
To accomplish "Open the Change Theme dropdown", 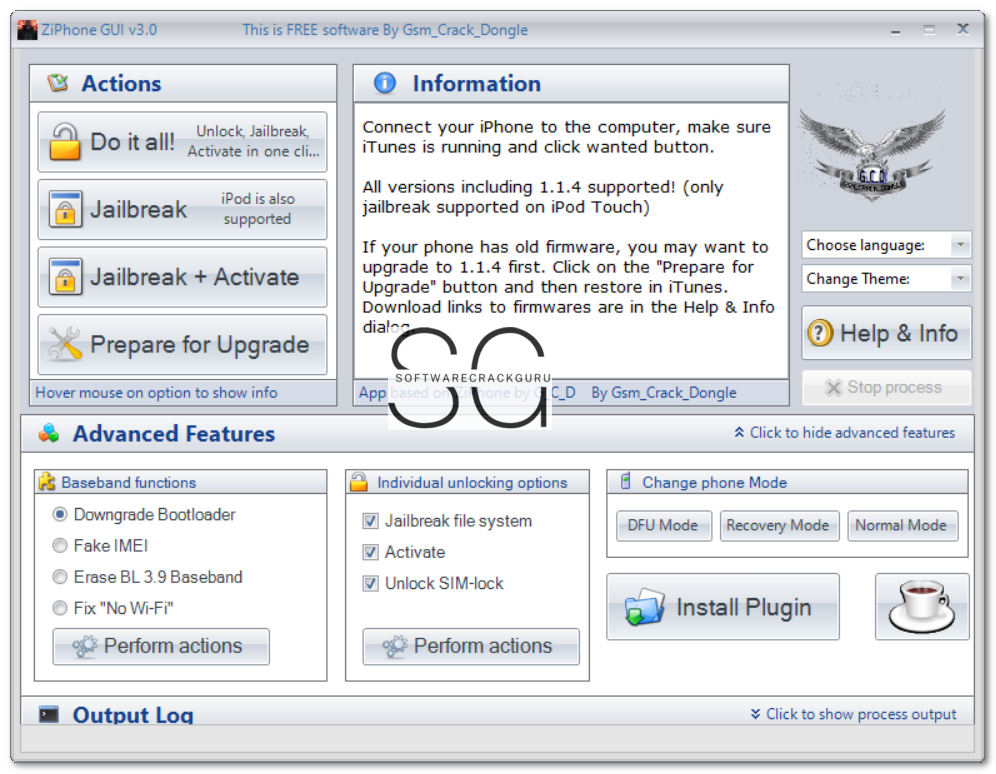I will point(886,278).
